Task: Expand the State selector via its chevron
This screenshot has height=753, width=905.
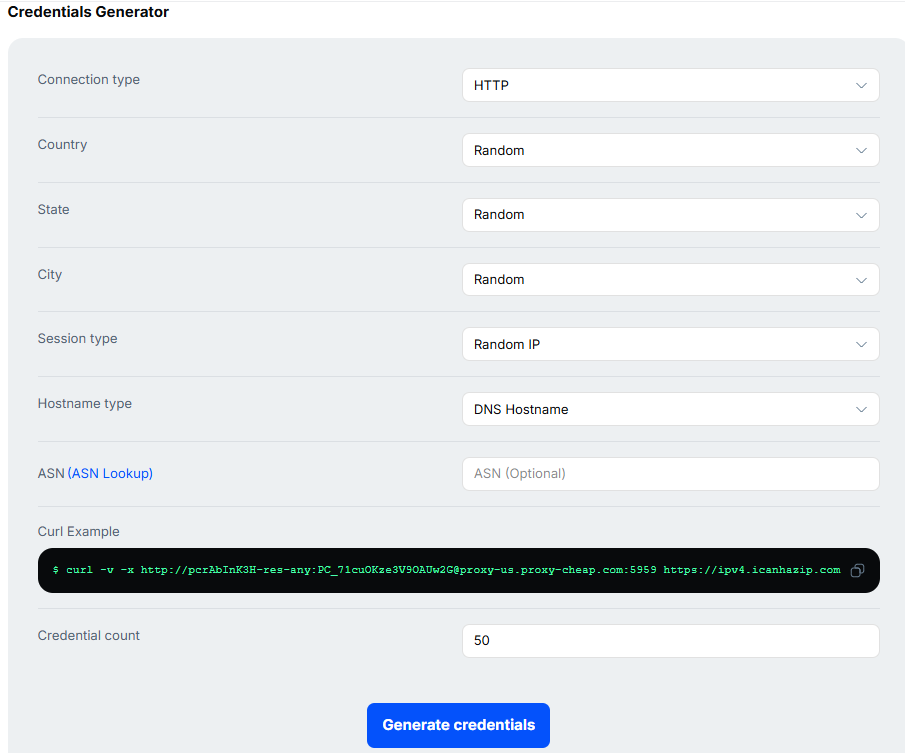Action: tap(861, 214)
